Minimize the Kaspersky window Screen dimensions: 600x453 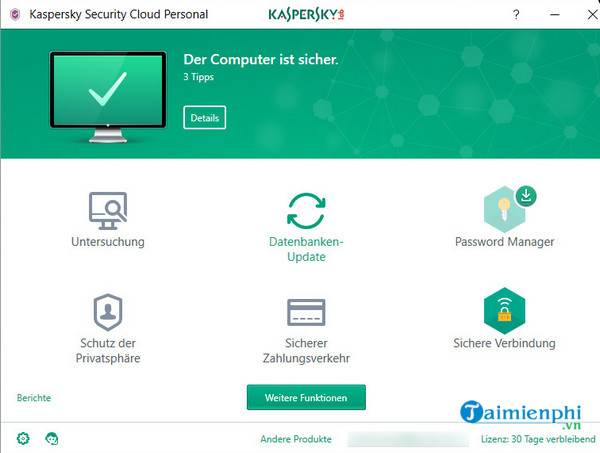tap(555, 15)
